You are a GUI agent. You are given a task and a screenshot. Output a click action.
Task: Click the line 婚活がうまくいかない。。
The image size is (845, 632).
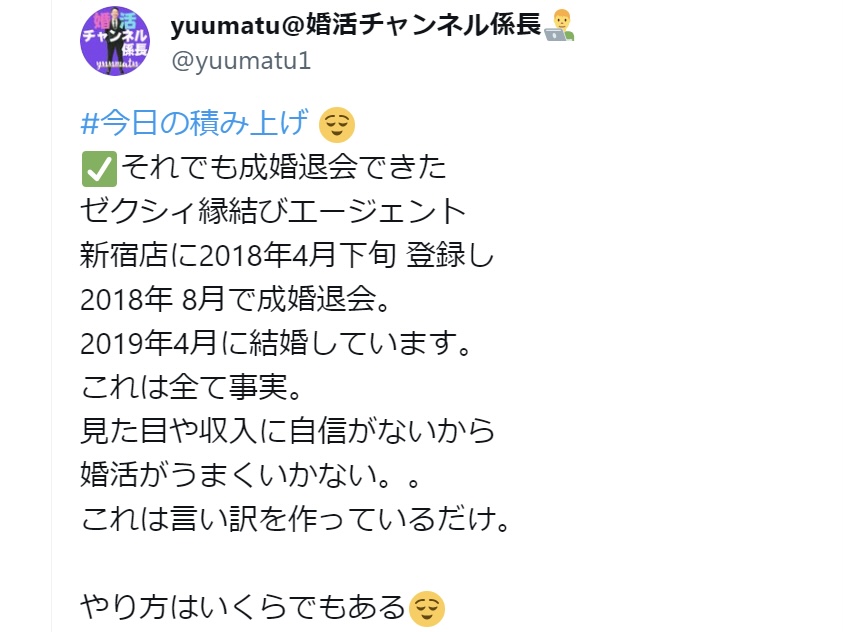pyautogui.click(x=250, y=475)
